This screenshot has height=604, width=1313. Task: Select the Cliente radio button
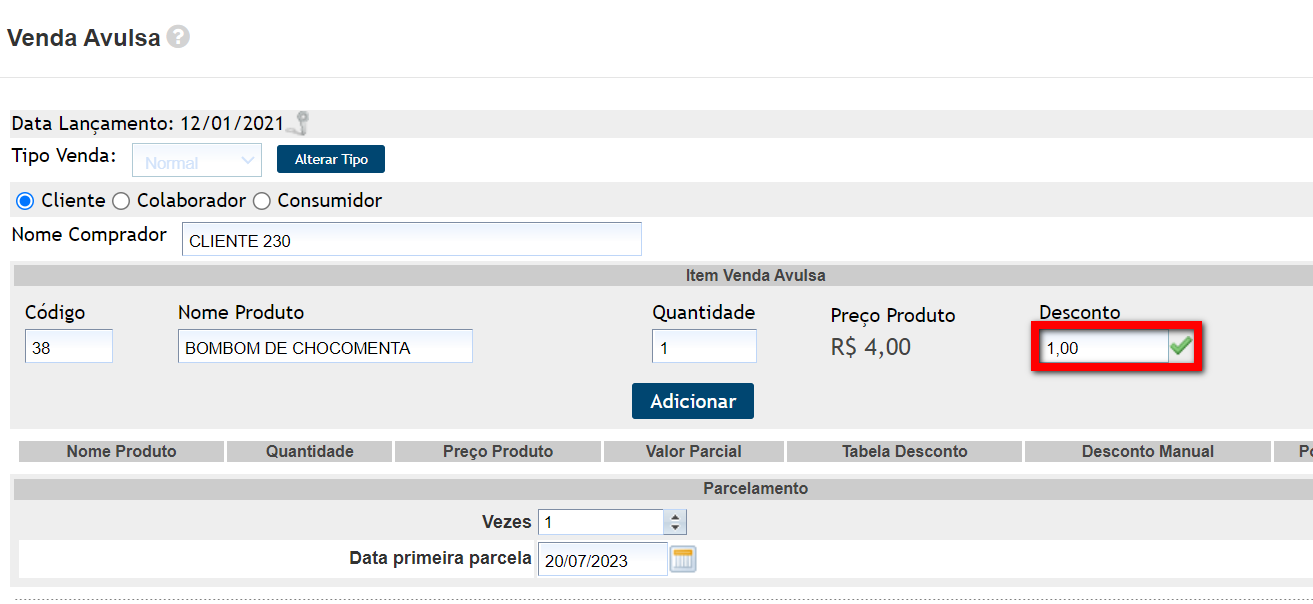(26, 201)
